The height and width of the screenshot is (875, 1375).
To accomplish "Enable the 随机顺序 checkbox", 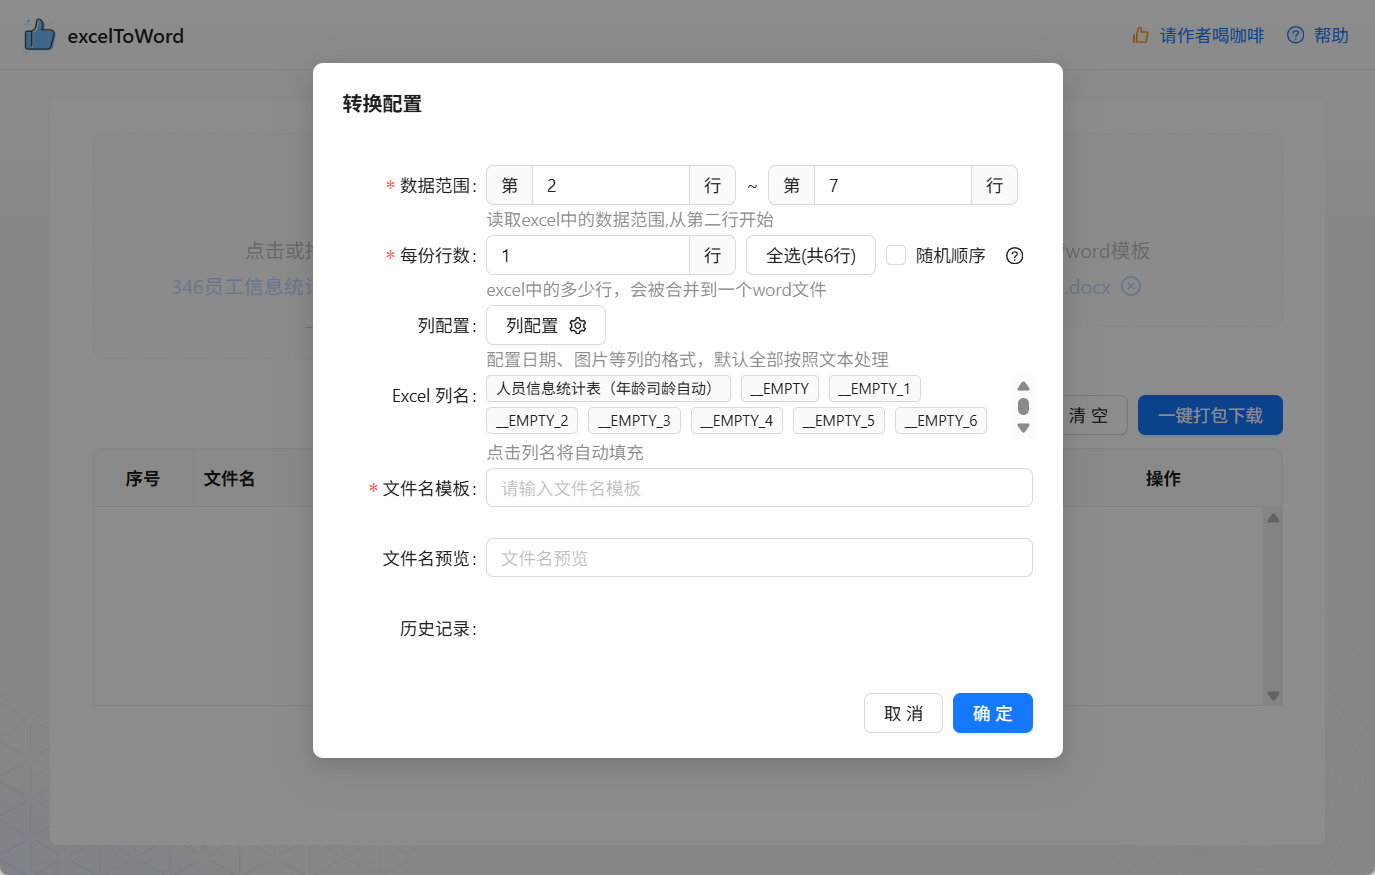I will 896,256.
